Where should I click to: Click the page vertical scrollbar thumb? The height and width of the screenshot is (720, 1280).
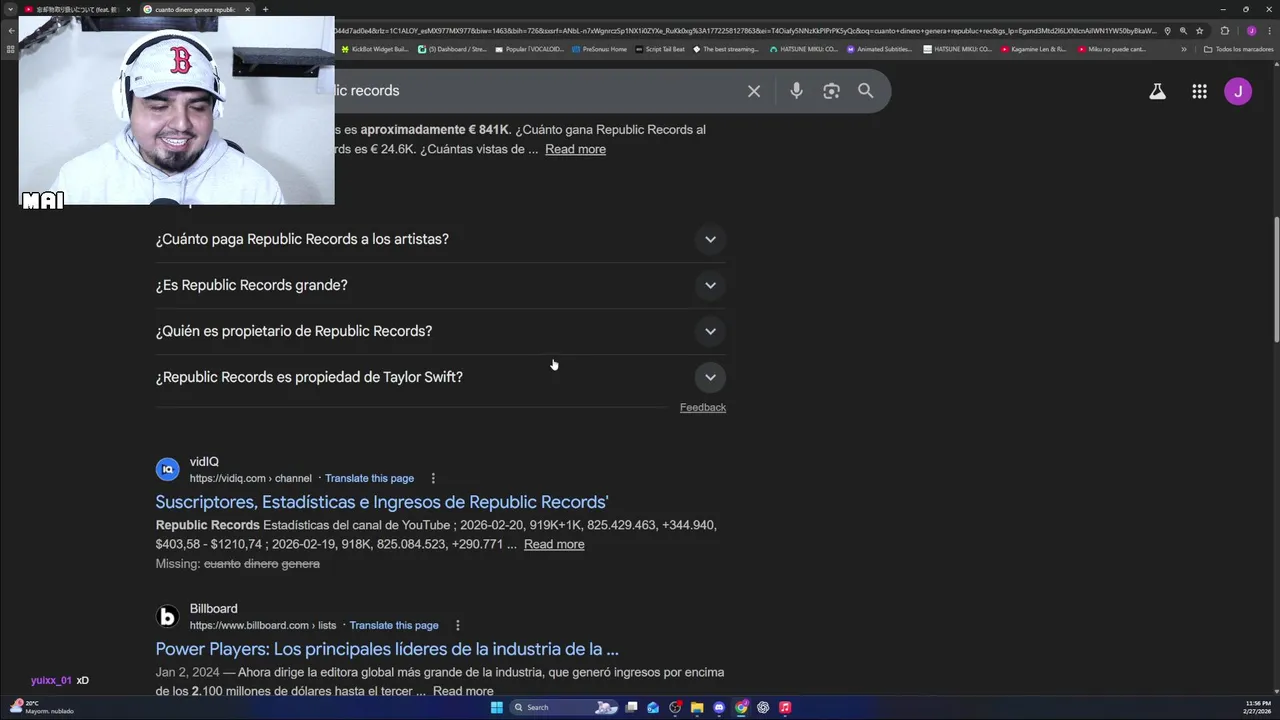tap(1275, 280)
